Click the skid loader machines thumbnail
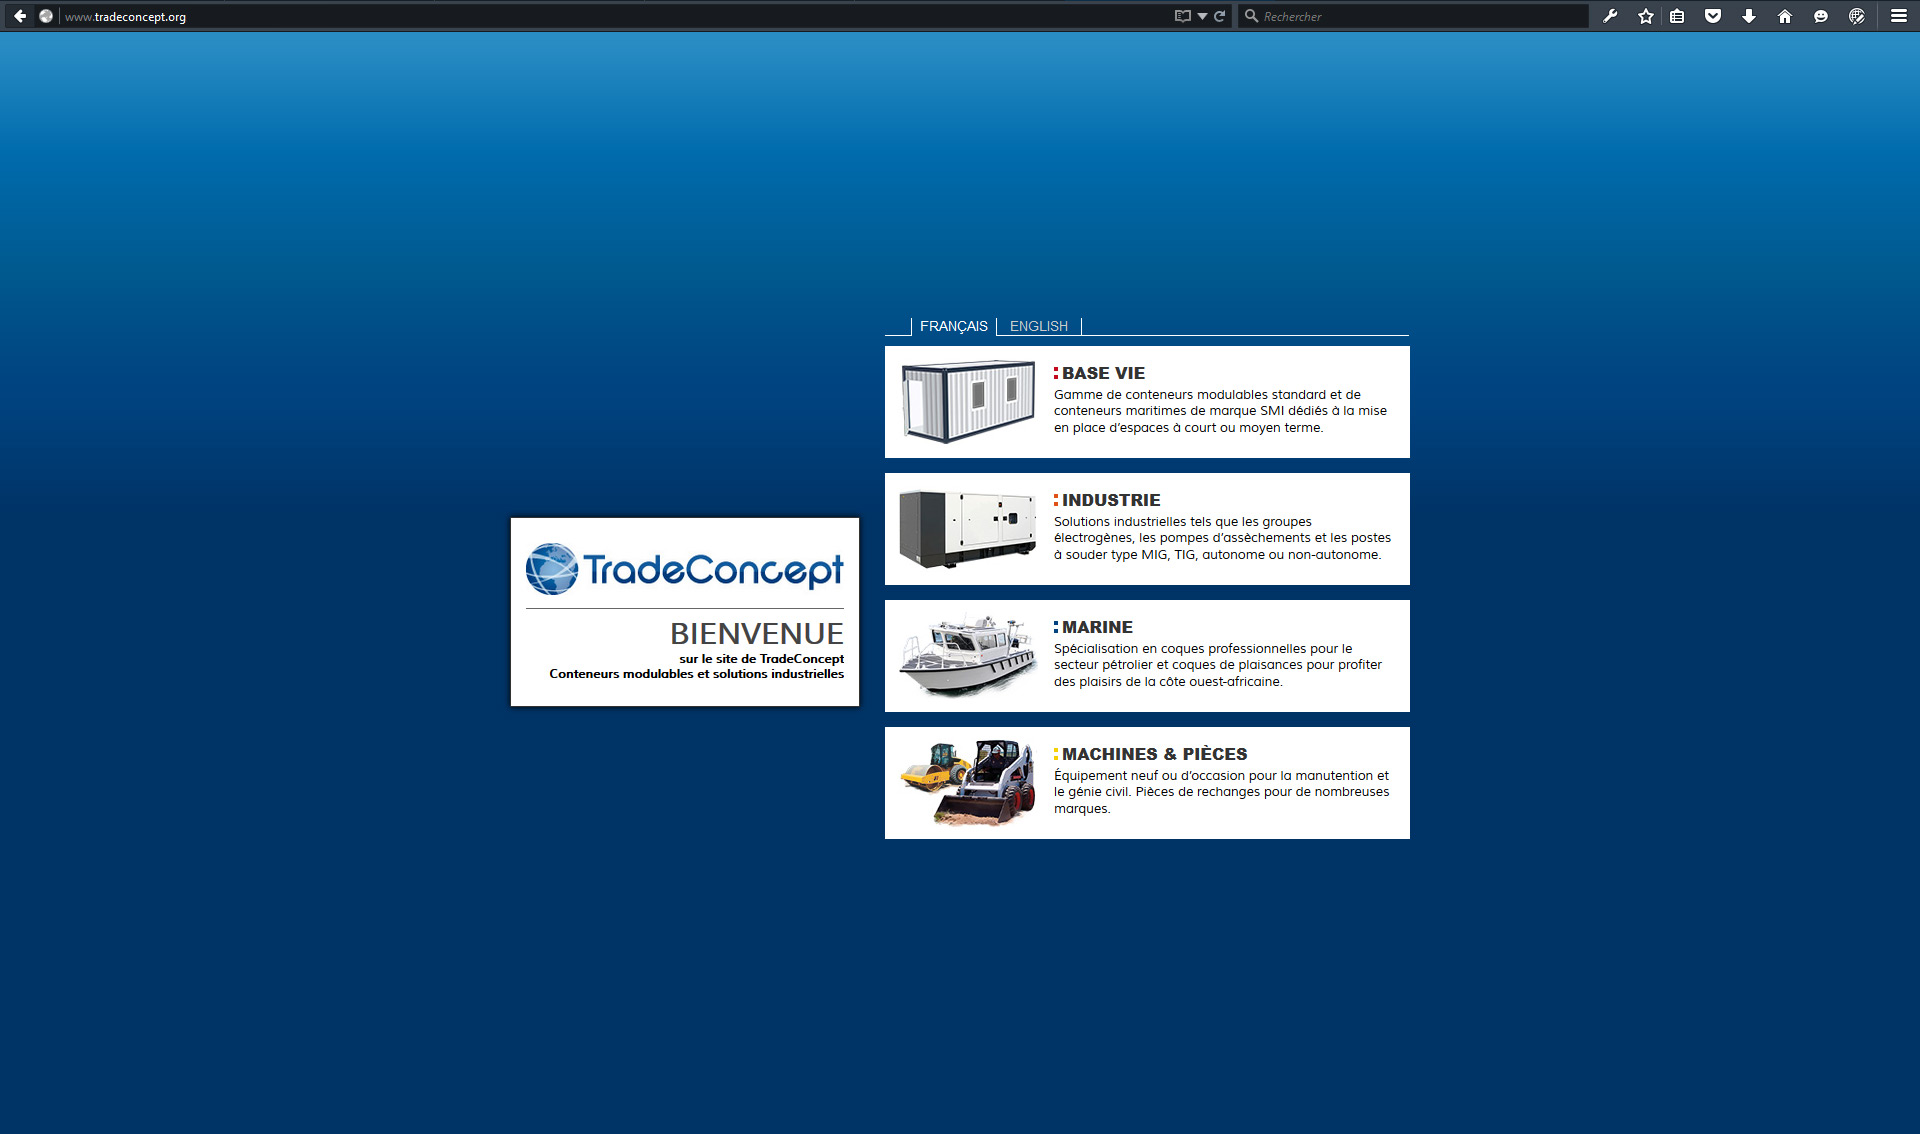Image resolution: width=1920 pixels, height=1134 pixels. click(968, 783)
